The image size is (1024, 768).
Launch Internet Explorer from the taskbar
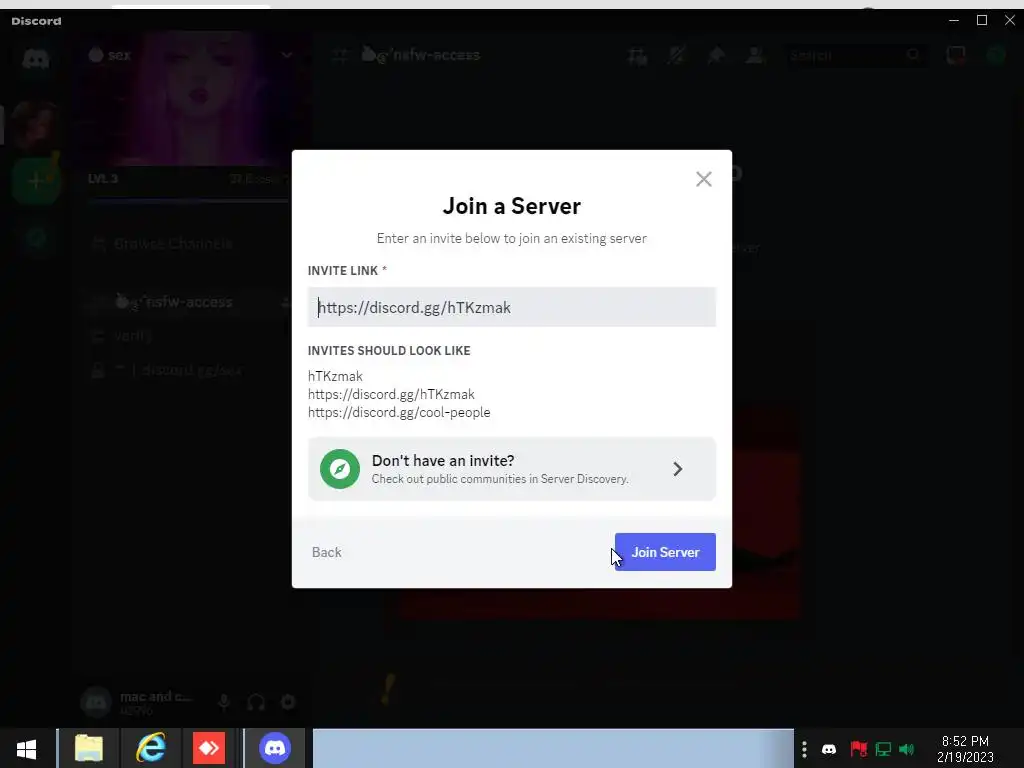[x=151, y=748]
